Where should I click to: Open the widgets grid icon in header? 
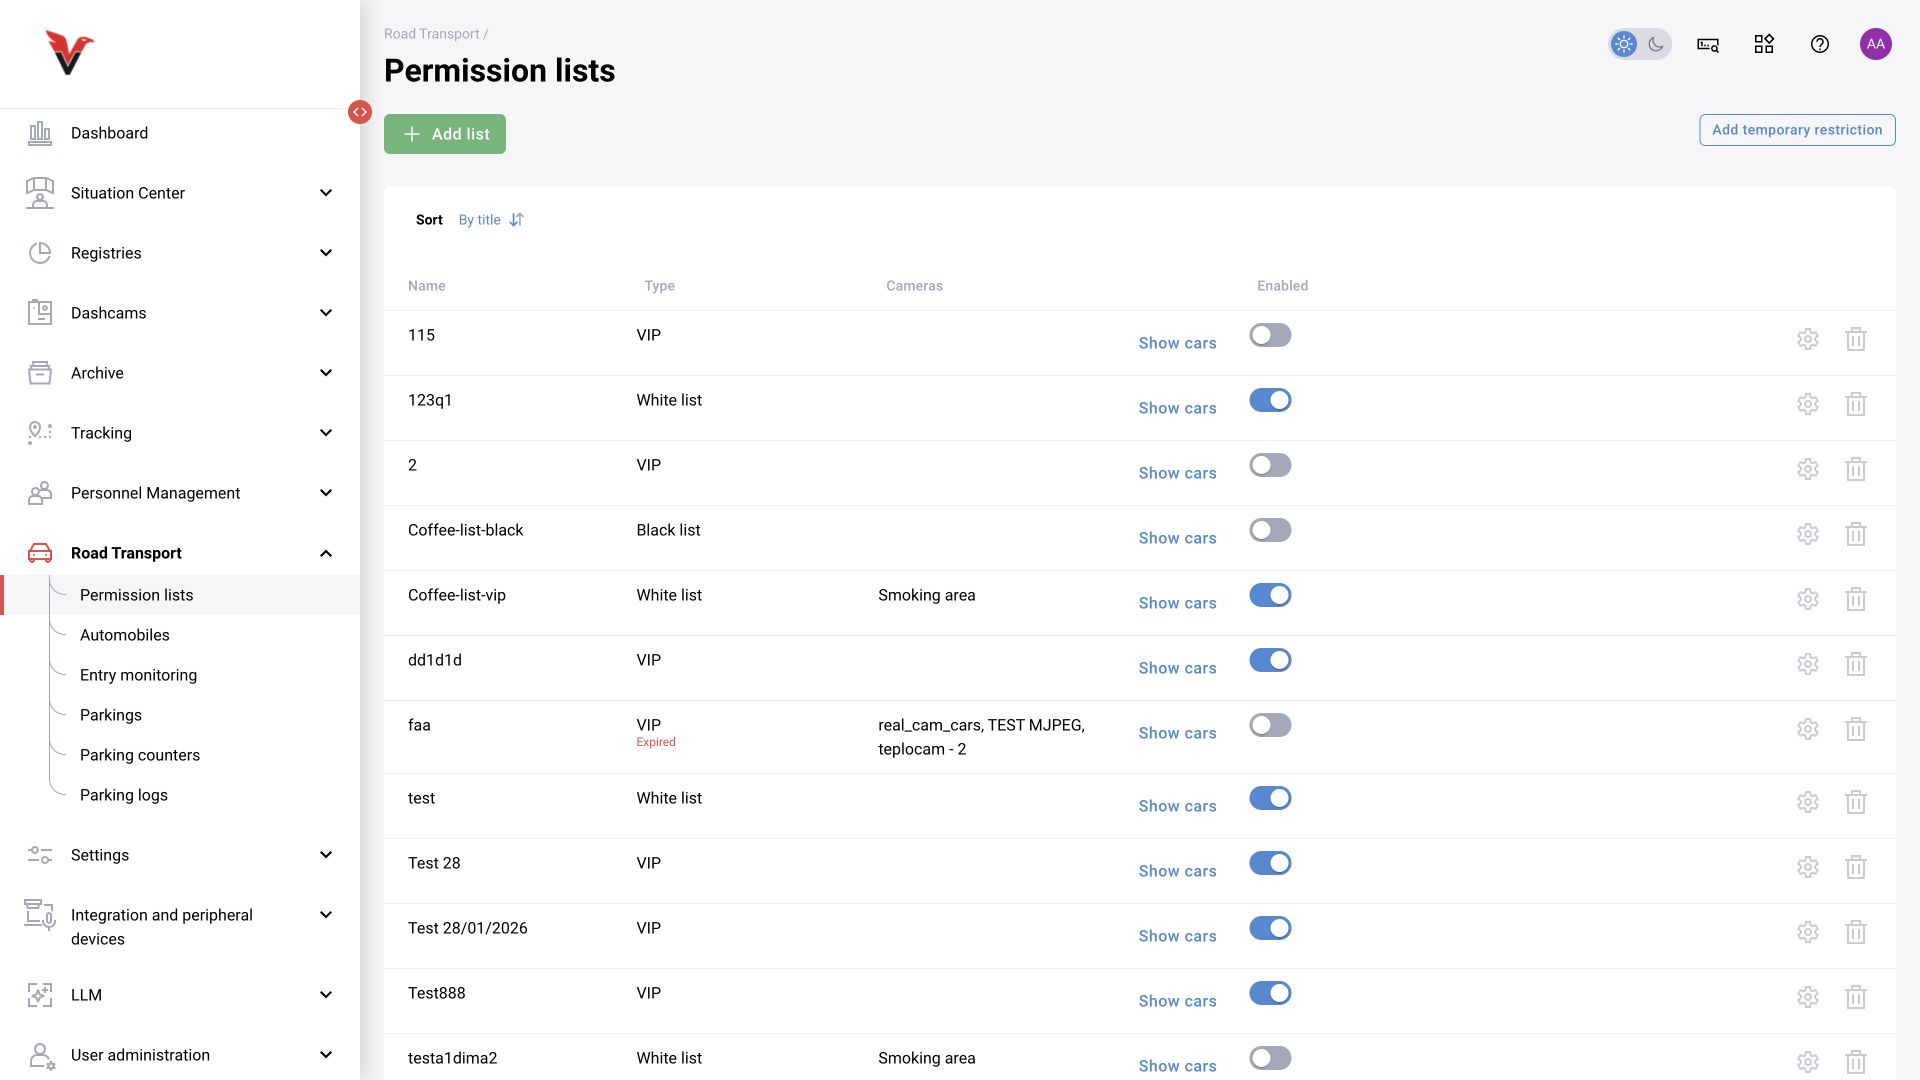[1764, 44]
